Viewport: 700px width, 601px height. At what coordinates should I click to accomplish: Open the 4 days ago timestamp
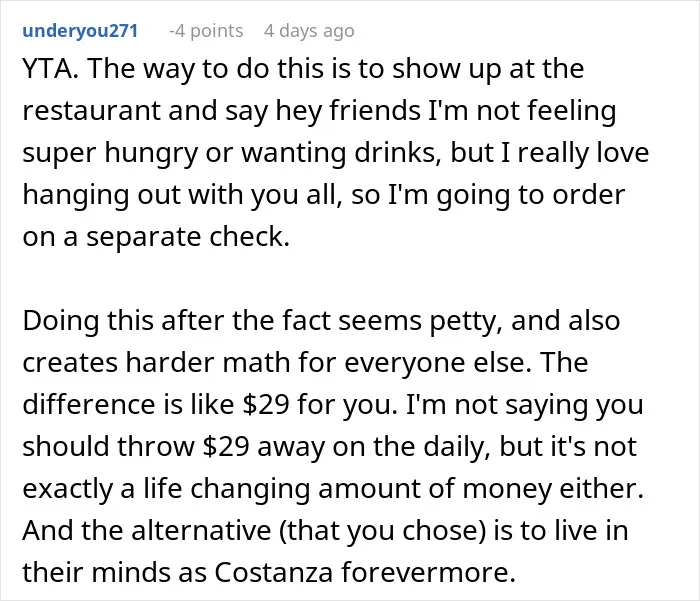tap(309, 31)
